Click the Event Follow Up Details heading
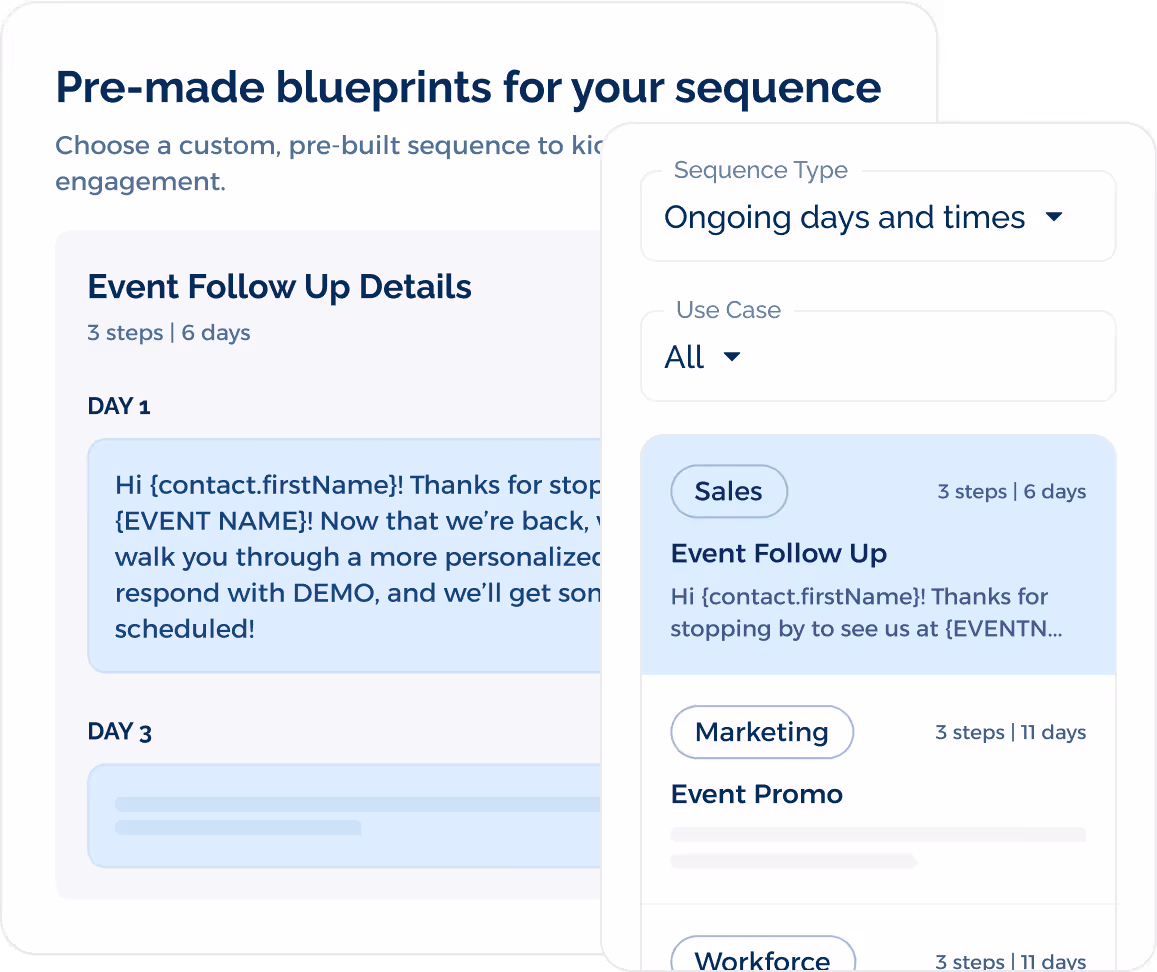Viewport: 1157px width, 972px height. pyautogui.click(x=279, y=287)
